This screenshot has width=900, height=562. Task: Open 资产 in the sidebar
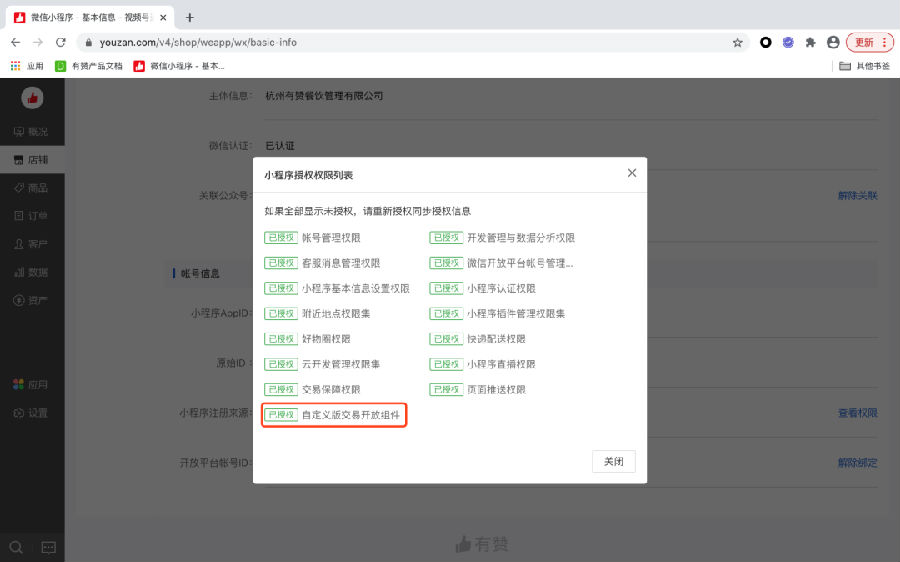[32, 300]
